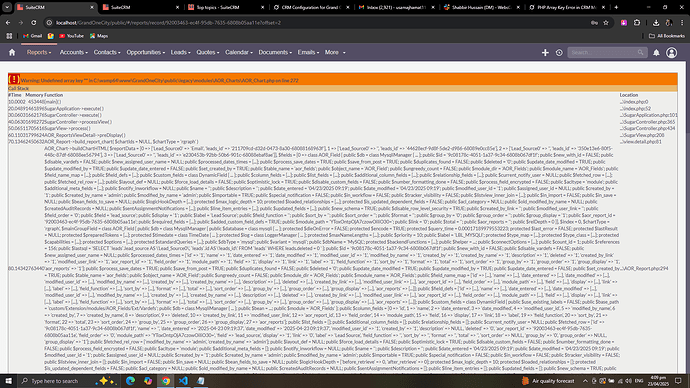
Task: Close the Top topics - SuiteCRM tab
Action: coord(263,7)
